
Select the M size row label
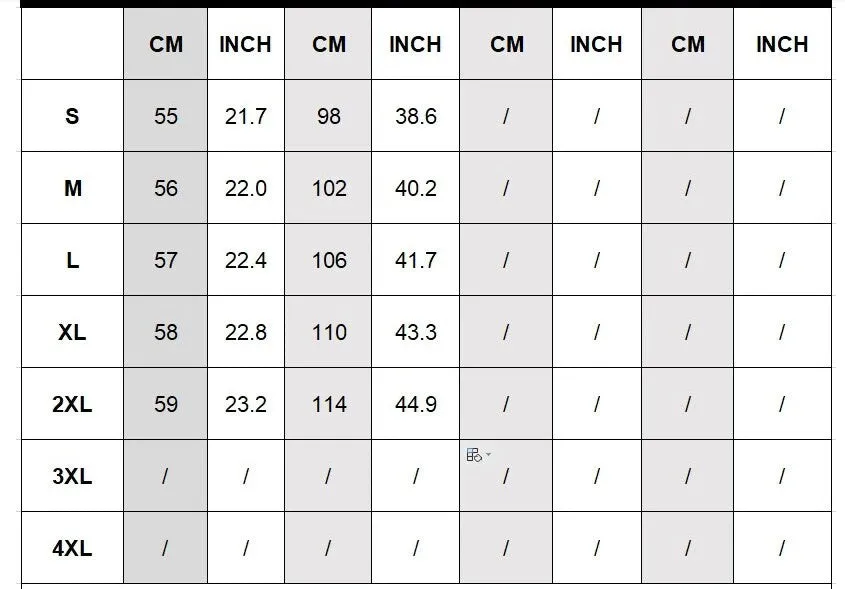pos(72,188)
